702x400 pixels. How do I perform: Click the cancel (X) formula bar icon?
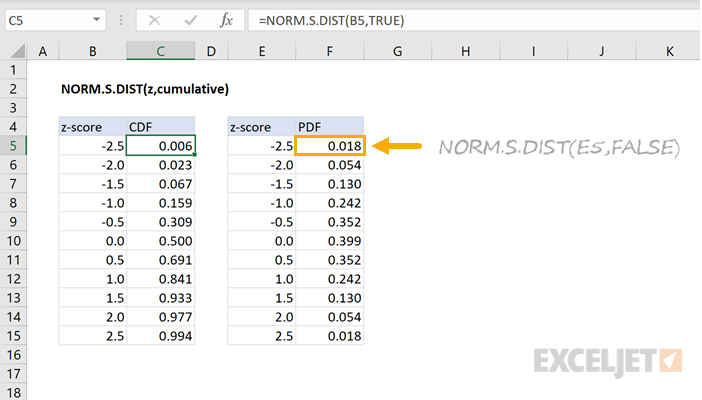pyautogui.click(x=154, y=20)
